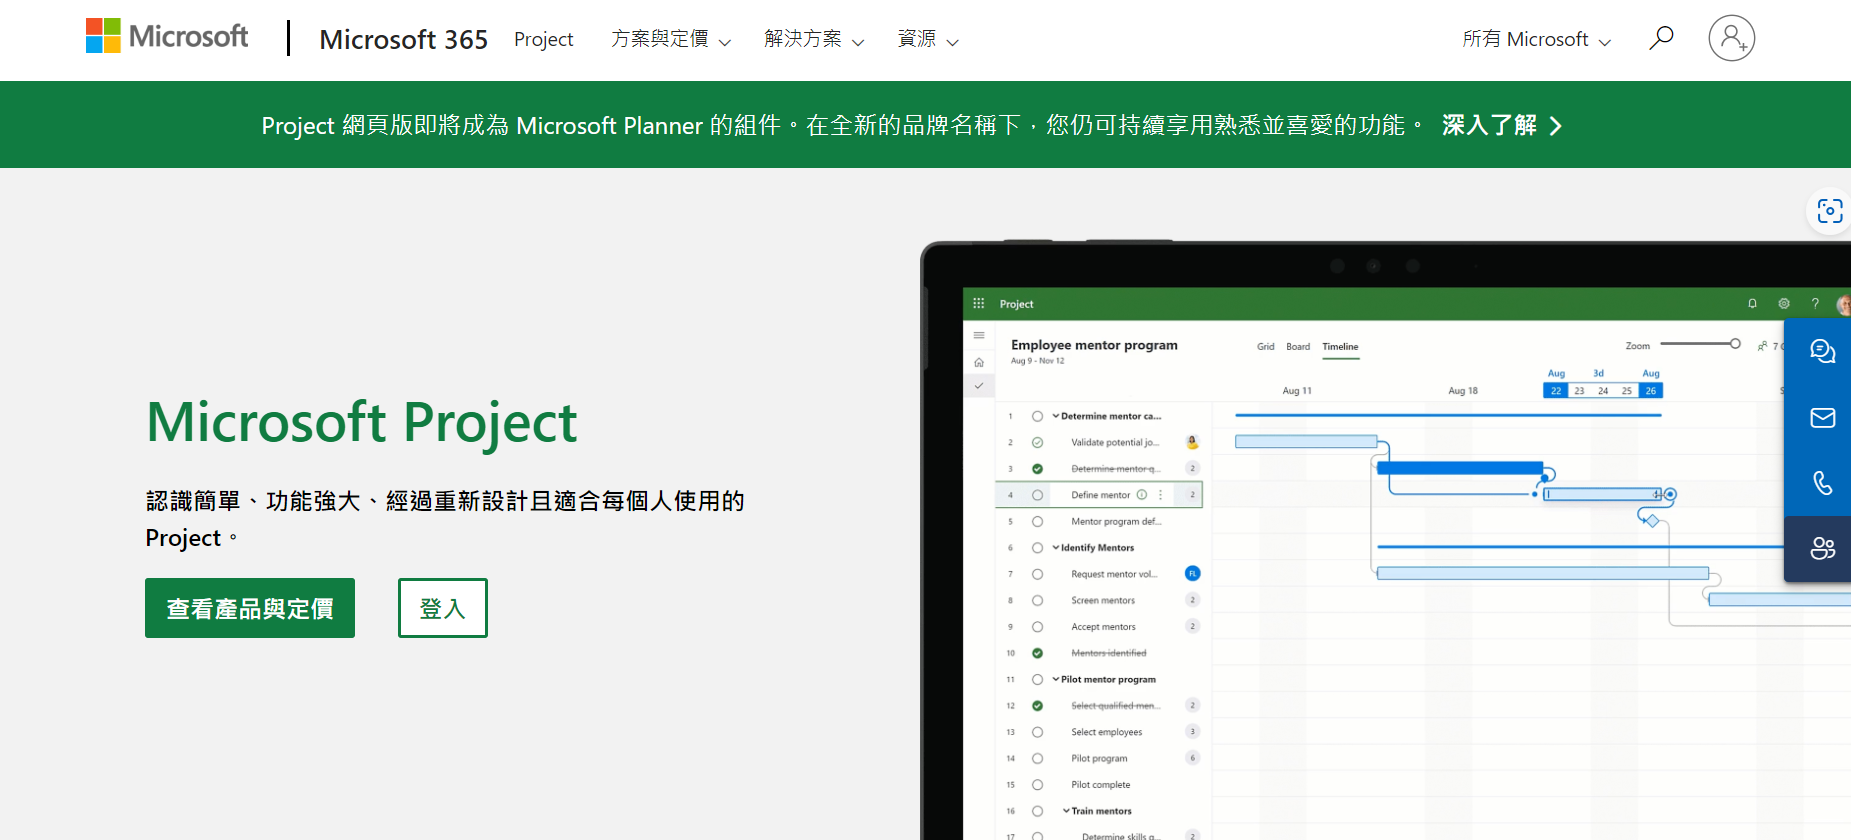1851x840 pixels.
Task: Click the more options dots on Define mentor row
Action: pos(1160,494)
